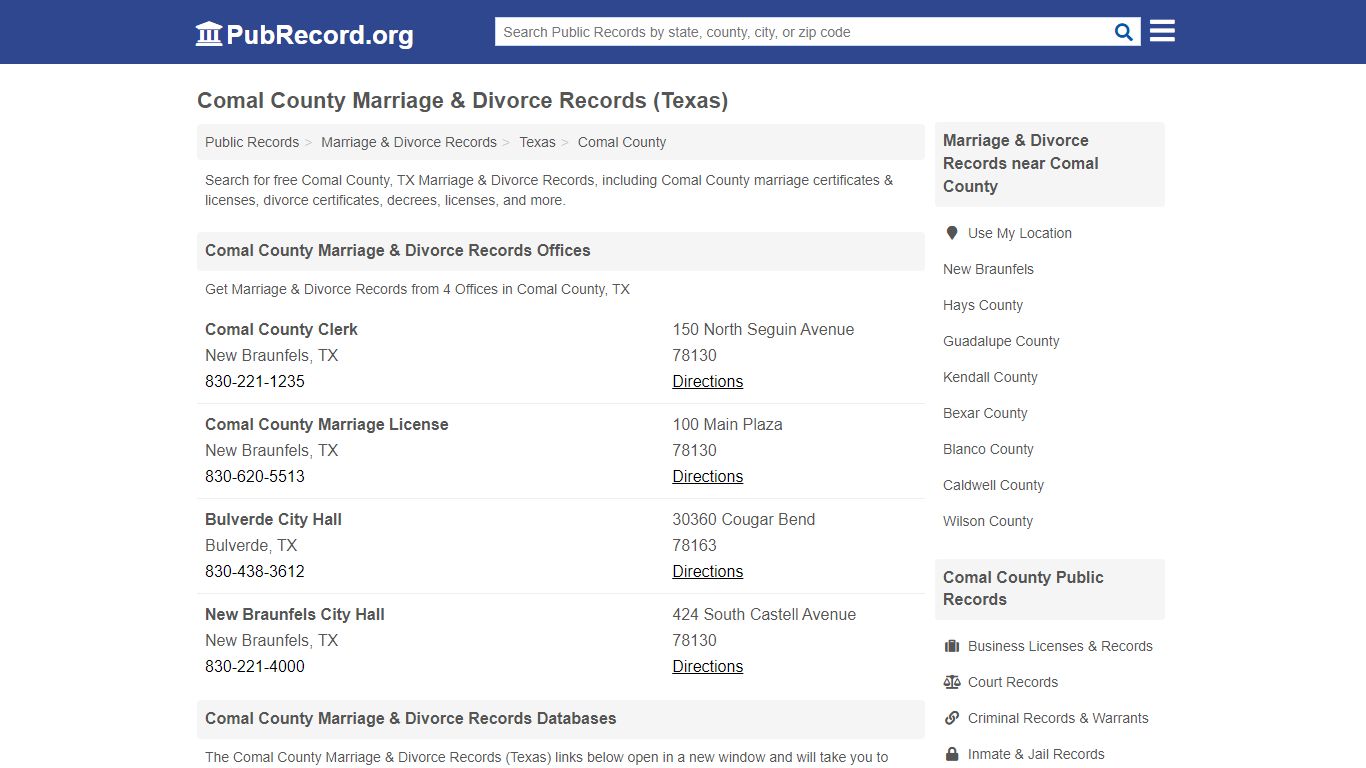Click the page heading Comal County Marriage & Divorce Records
The image size is (1366, 768).
click(462, 100)
